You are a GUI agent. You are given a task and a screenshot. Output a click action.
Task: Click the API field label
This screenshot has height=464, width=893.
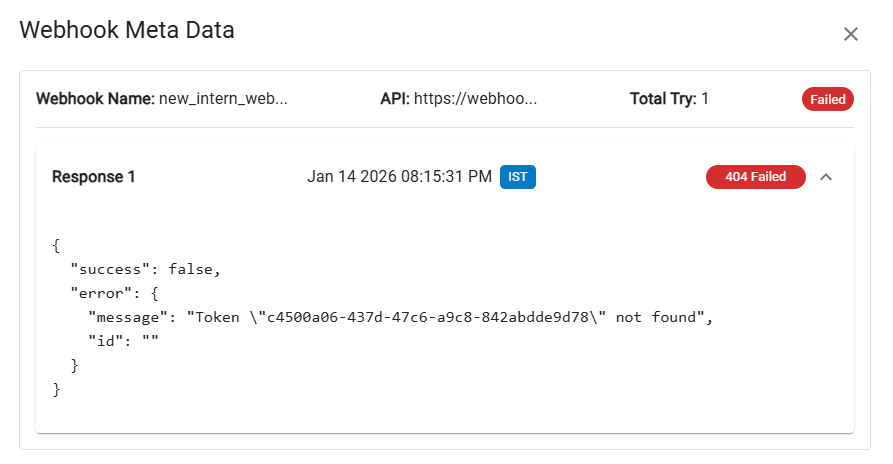point(395,99)
